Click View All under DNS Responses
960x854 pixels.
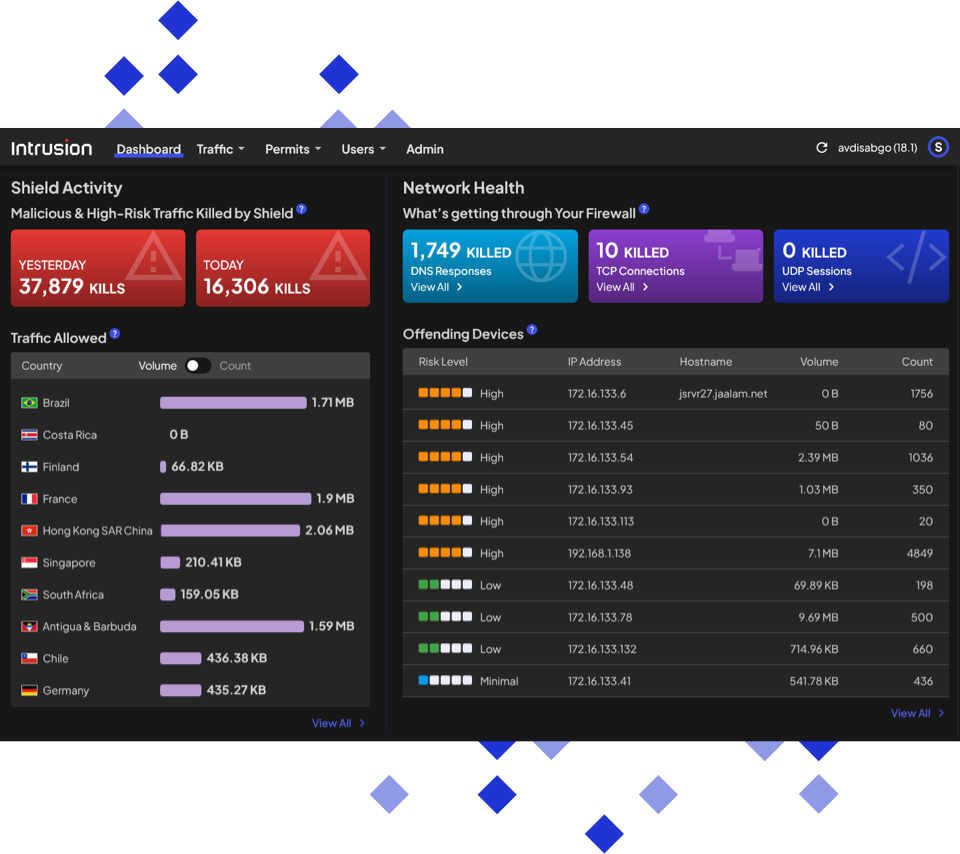pyautogui.click(x=436, y=287)
